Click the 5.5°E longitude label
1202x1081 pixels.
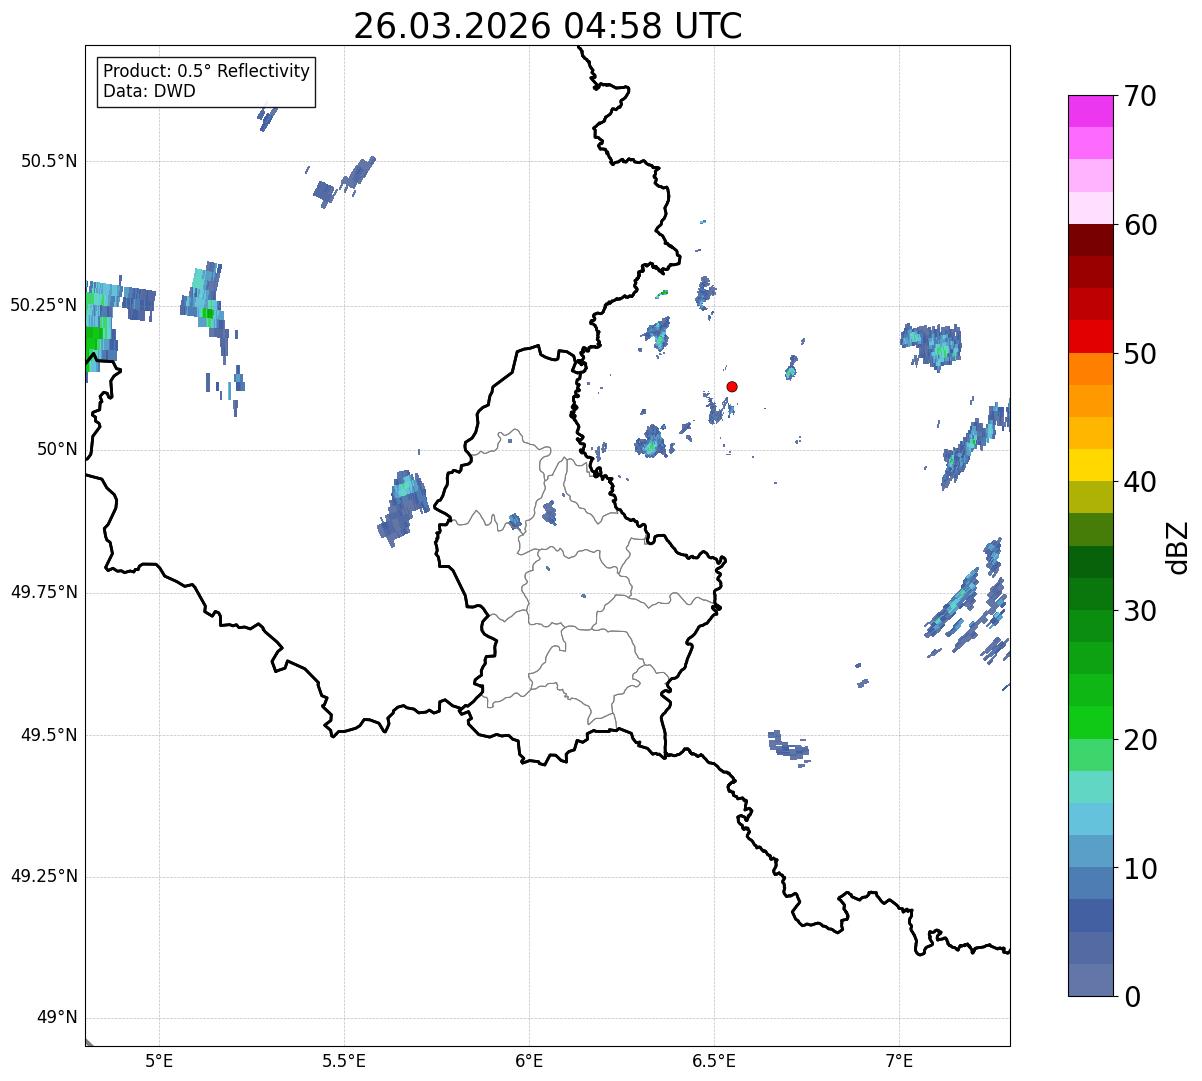[x=344, y=1061]
